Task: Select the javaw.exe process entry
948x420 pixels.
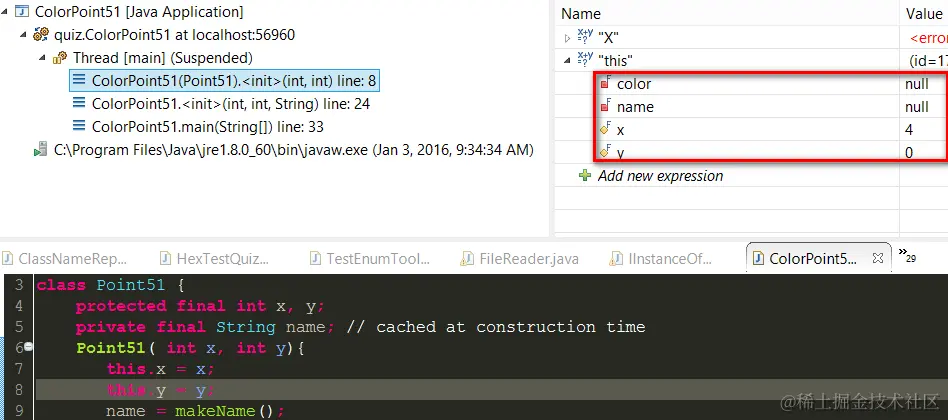Action: point(293,150)
